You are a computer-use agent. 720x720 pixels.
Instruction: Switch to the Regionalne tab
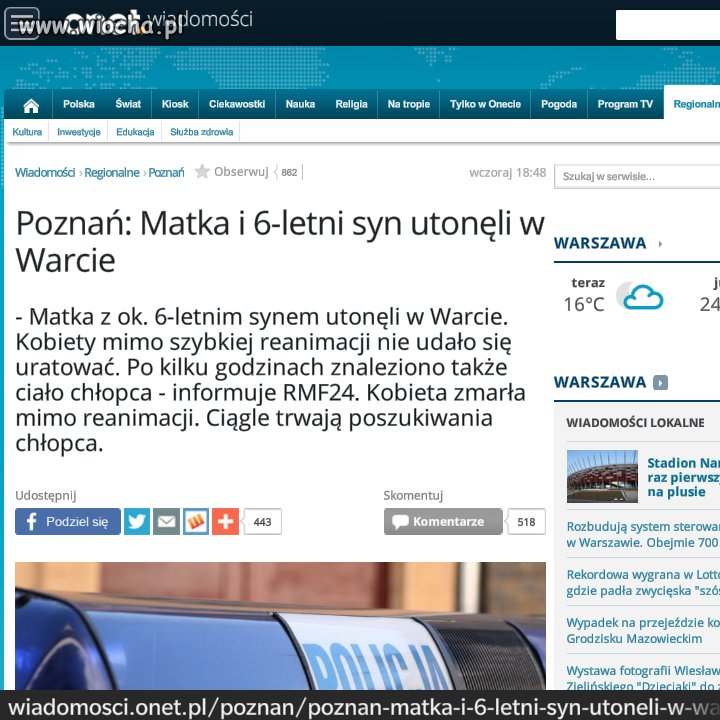694,104
